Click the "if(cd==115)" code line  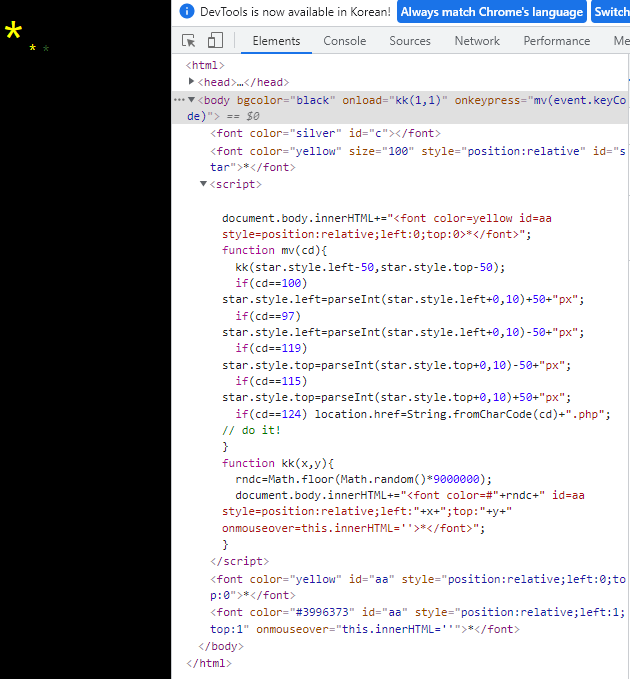[x=271, y=381]
